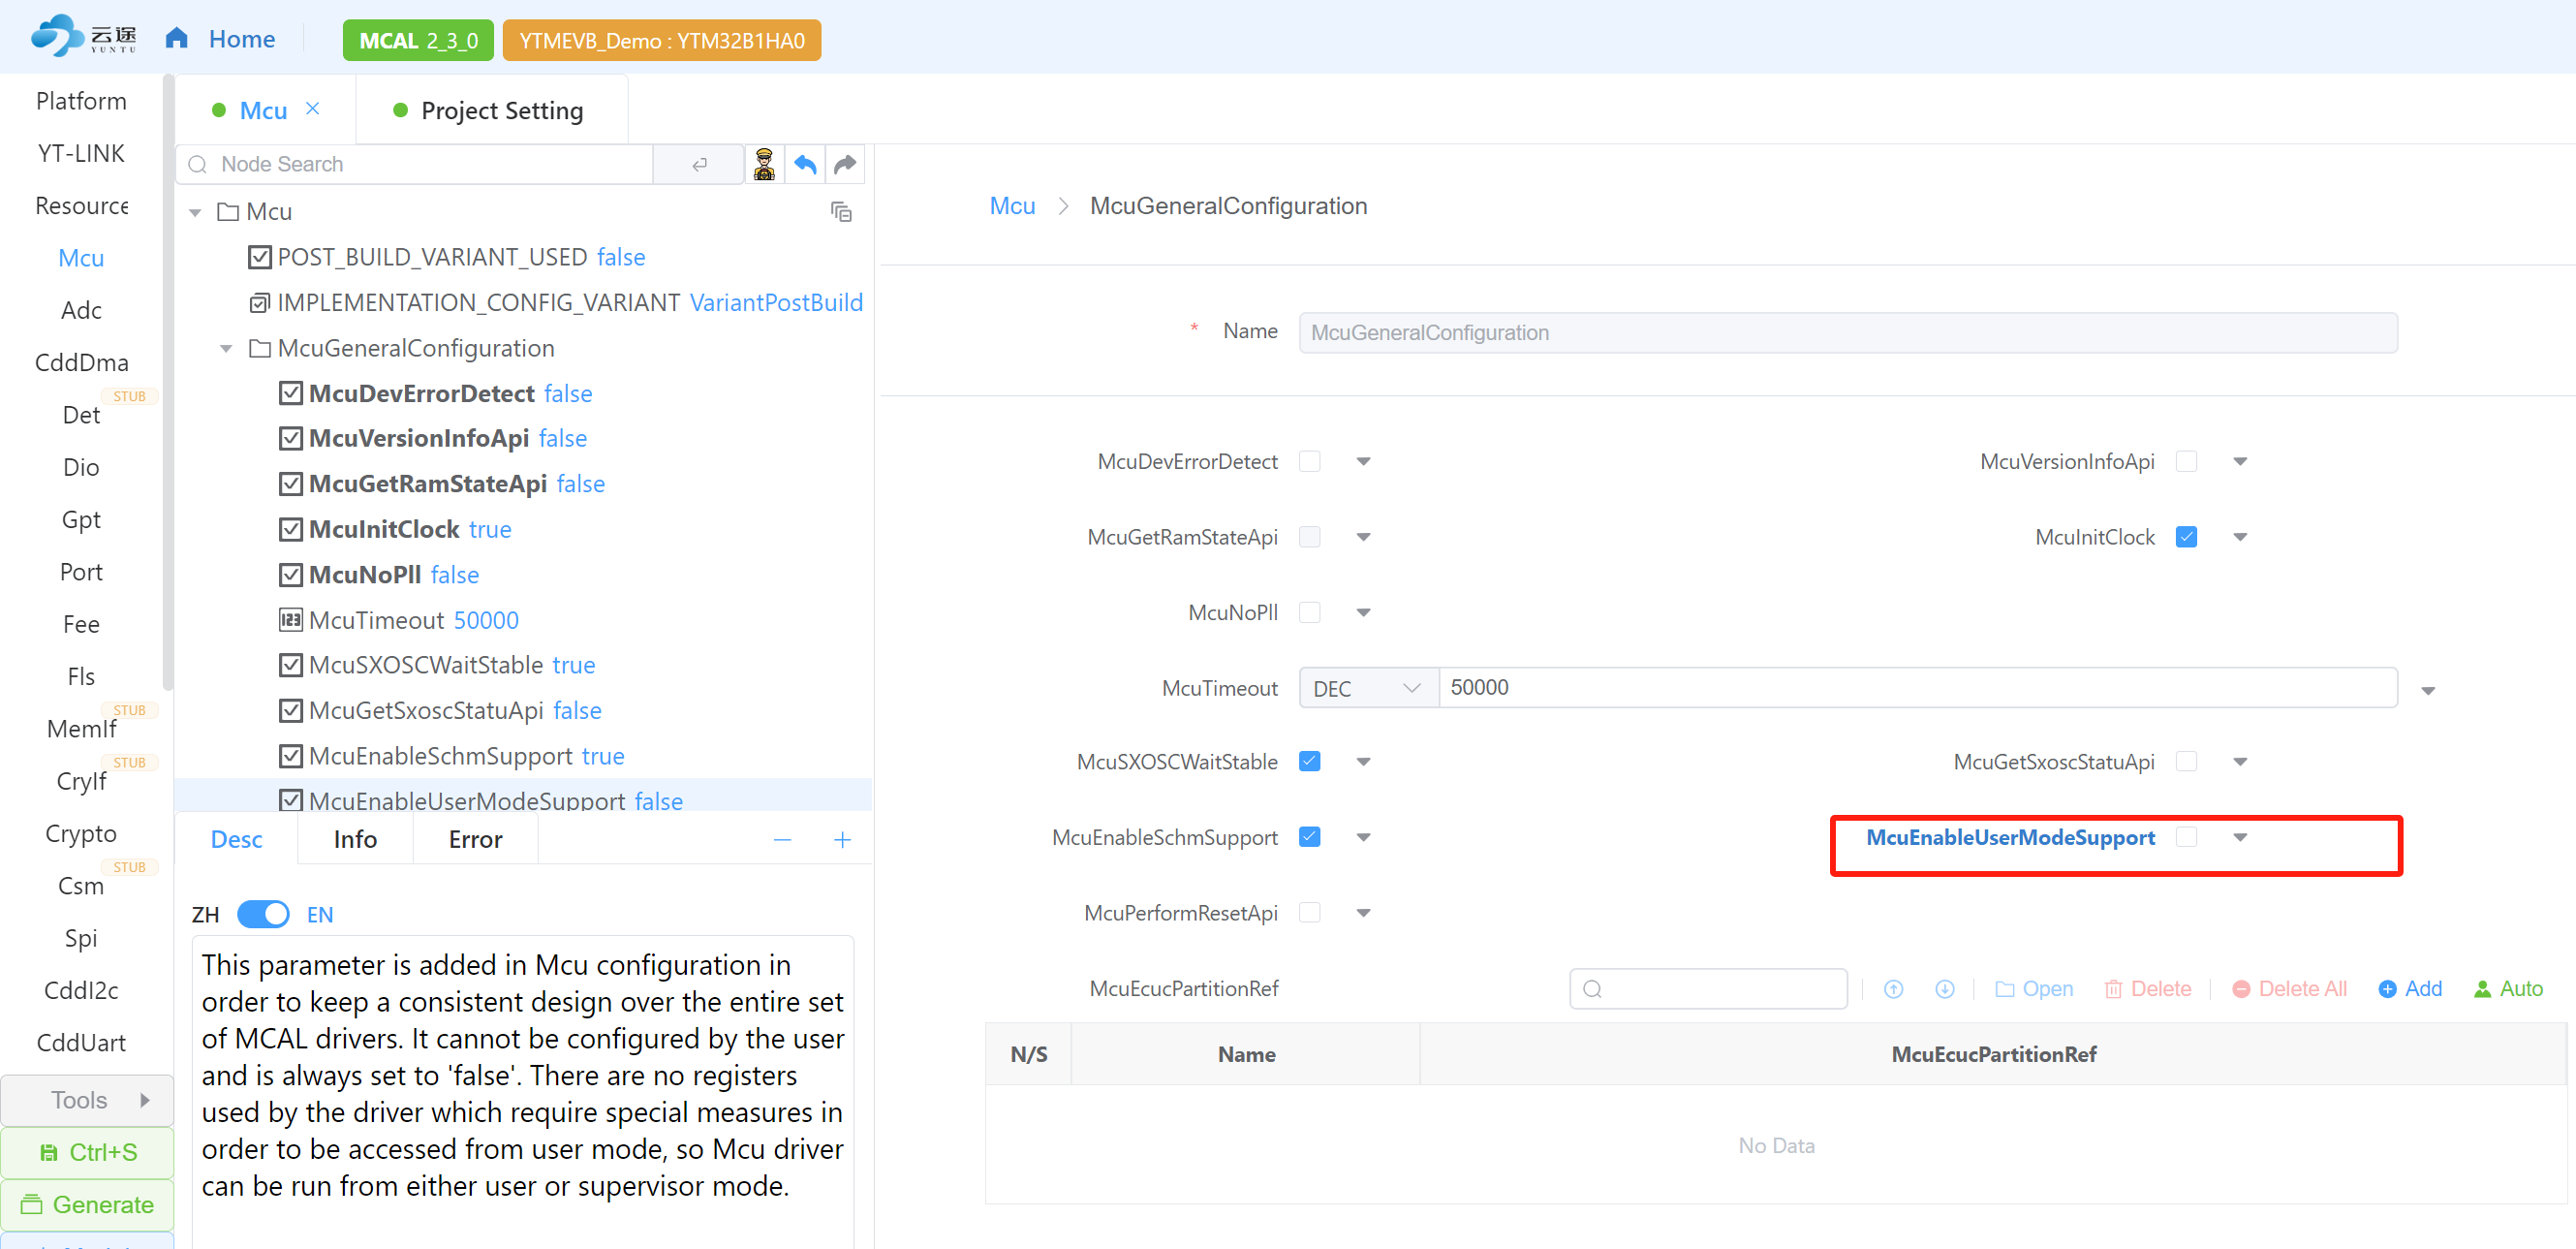Switch to the Project Setting tab
The image size is (2576, 1249).
[x=501, y=110]
